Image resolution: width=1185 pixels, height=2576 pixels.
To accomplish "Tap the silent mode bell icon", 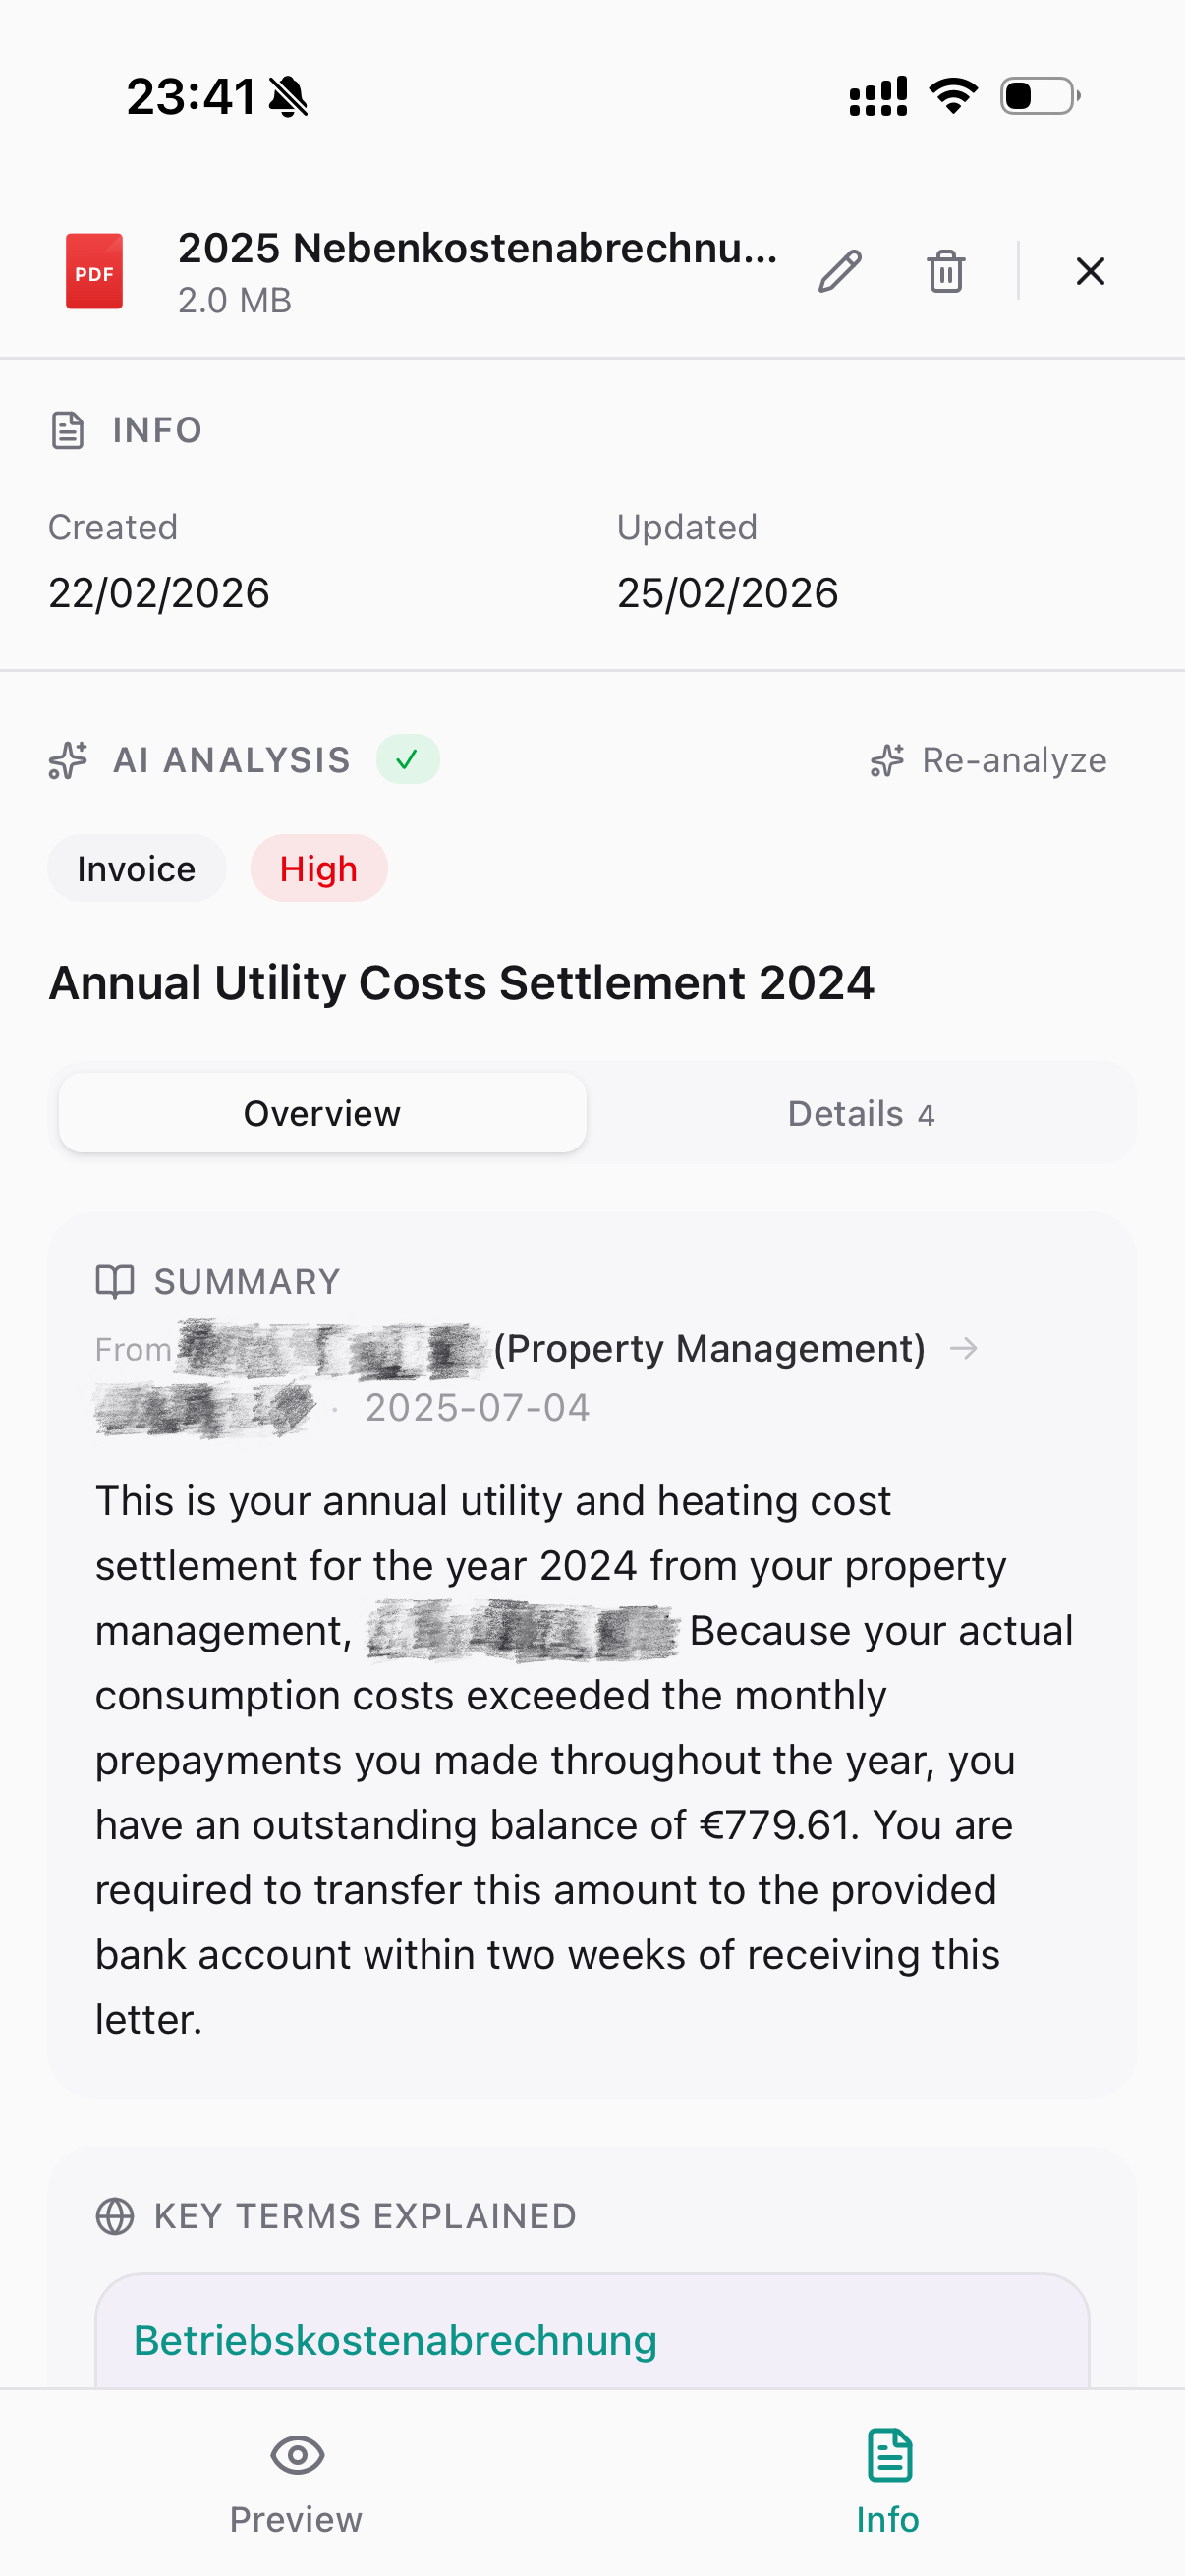I will (289, 97).
